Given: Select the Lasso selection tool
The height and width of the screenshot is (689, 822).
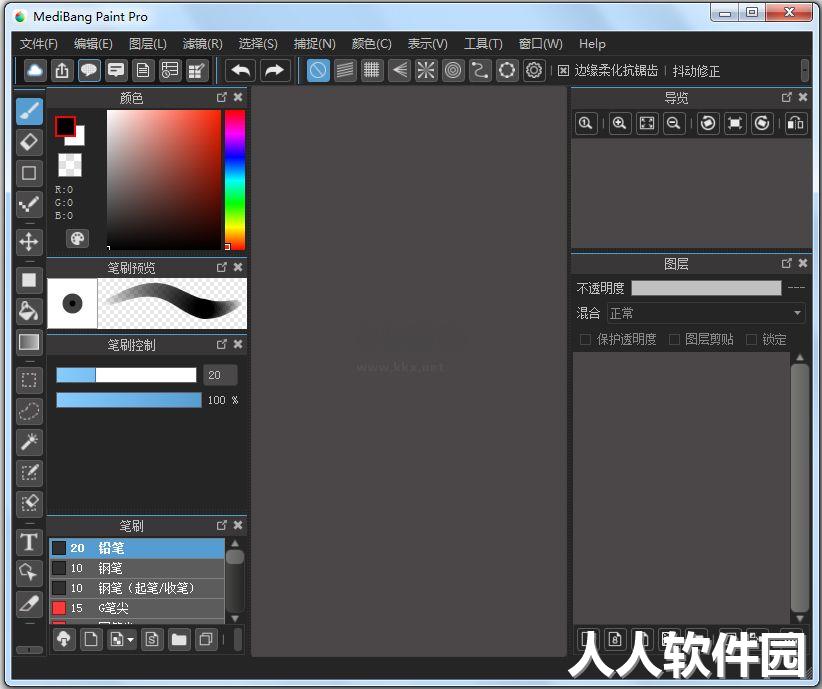Looking at the screenshot, I should (x=29, y=411).
